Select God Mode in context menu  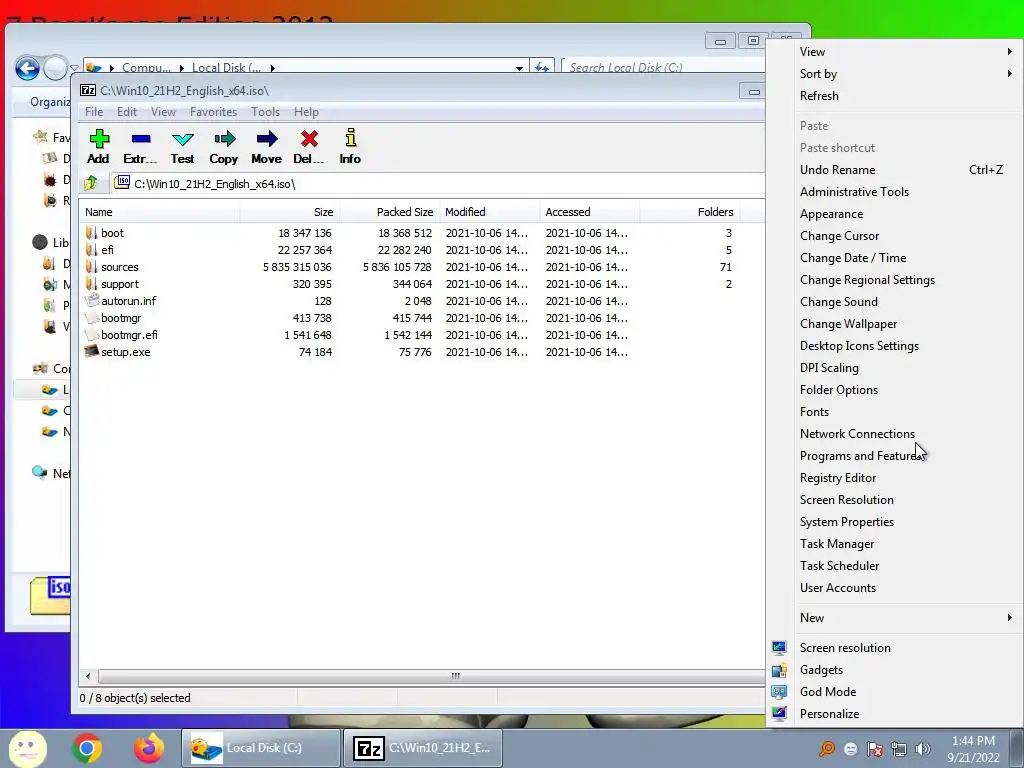[827, 692]
